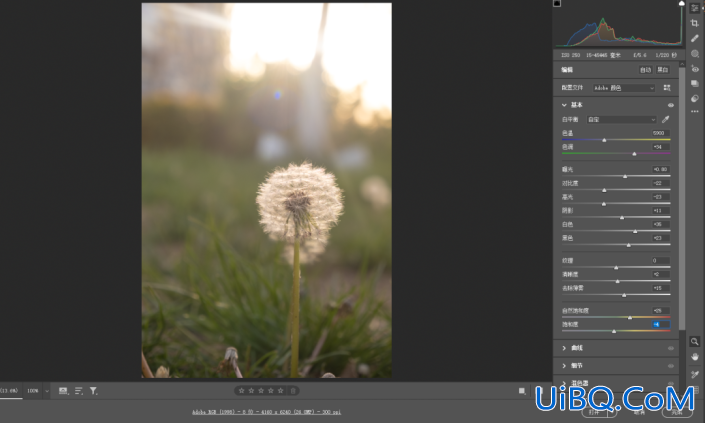Click the scroll-up arrow of edit panel
The height and width of the screenshot is (423, 705).
point(682,64)
